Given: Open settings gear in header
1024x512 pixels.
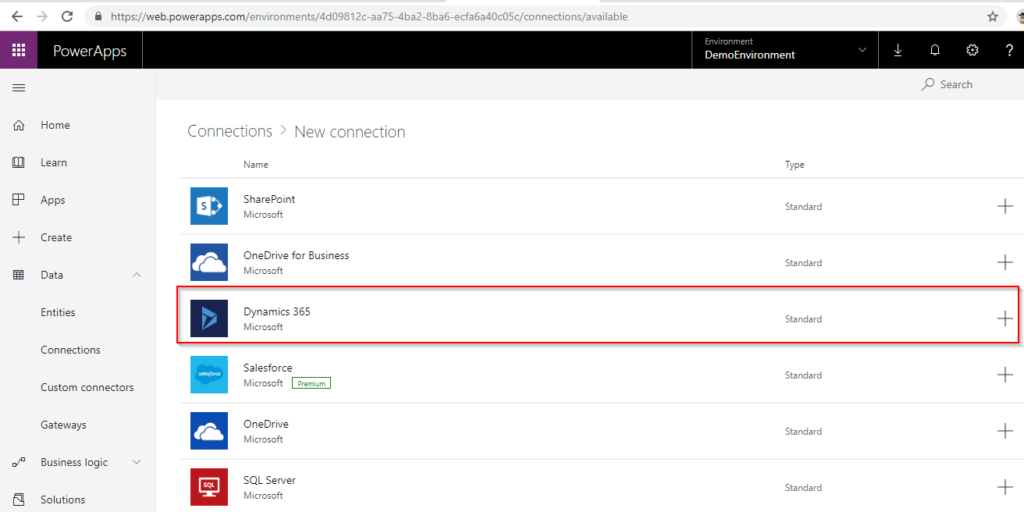Looking at the screenshot, I should tap(972, 50).
